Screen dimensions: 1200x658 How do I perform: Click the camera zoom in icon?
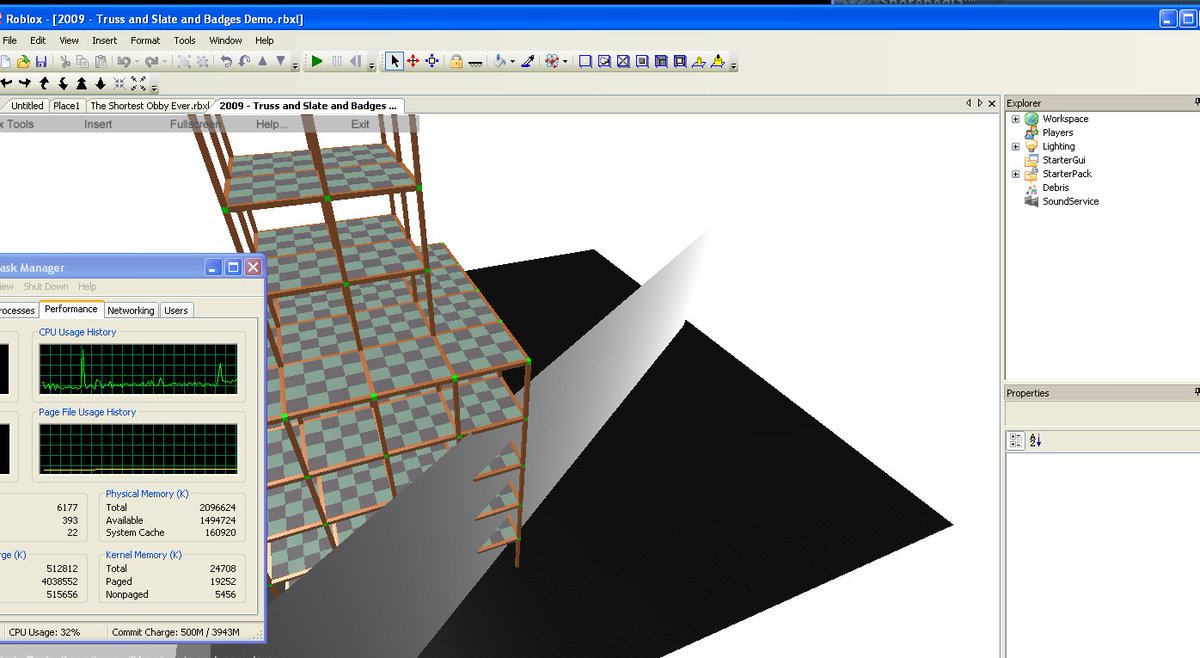point(81,83)
